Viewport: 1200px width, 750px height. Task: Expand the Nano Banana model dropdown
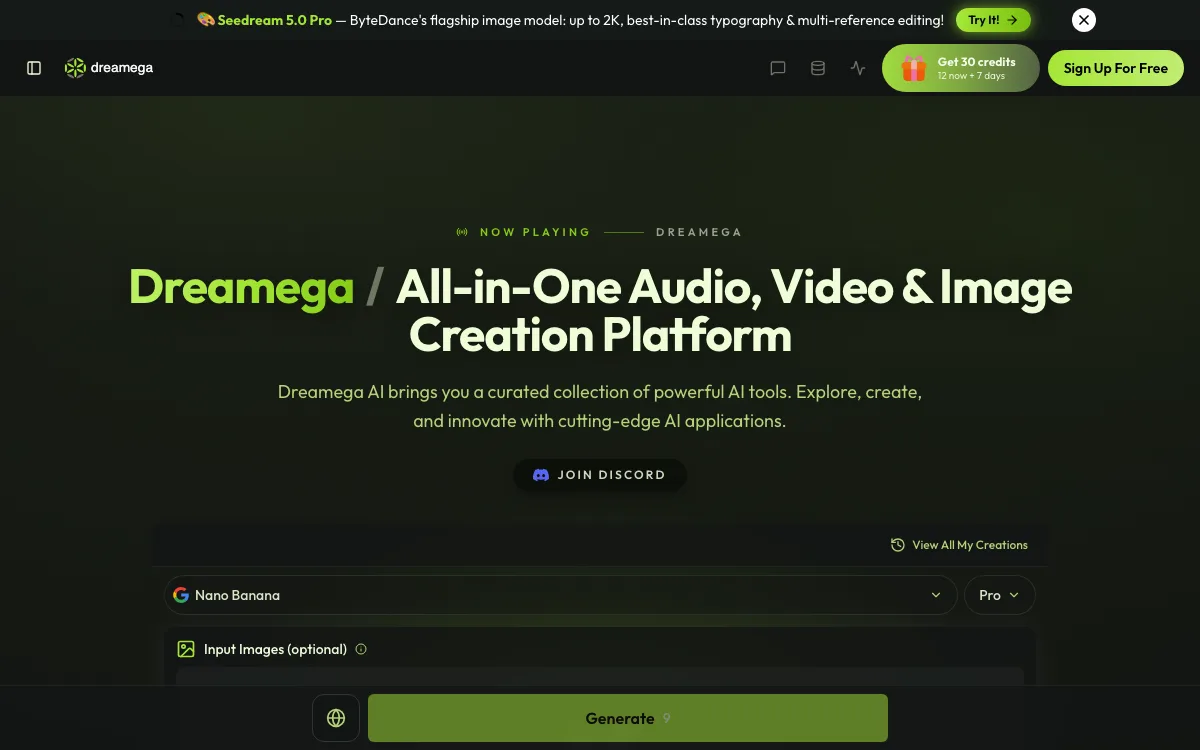pyautogui.click(x=558, y=595)
